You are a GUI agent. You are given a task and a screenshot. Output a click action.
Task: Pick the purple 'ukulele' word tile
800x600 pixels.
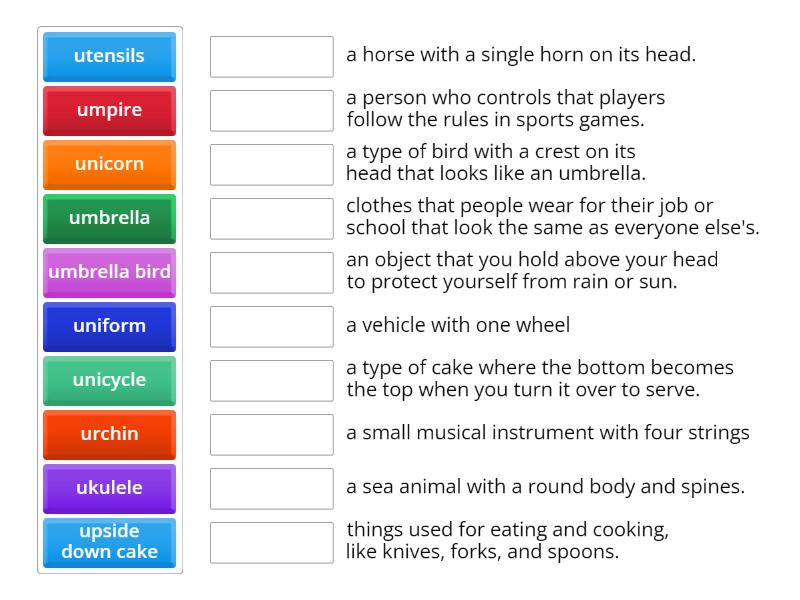[109, 488]
